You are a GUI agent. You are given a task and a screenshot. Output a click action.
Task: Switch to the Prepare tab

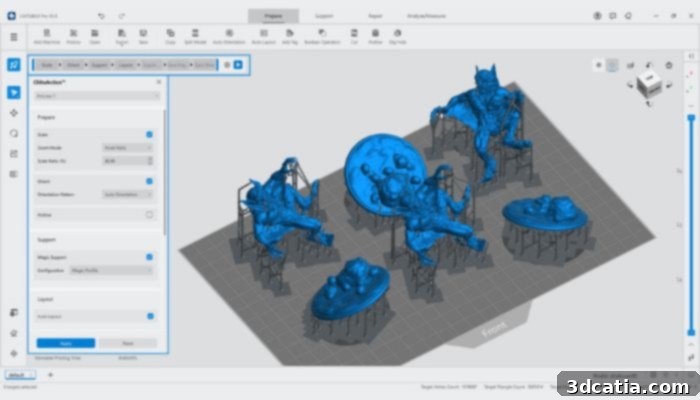click(x=273, y=16)
